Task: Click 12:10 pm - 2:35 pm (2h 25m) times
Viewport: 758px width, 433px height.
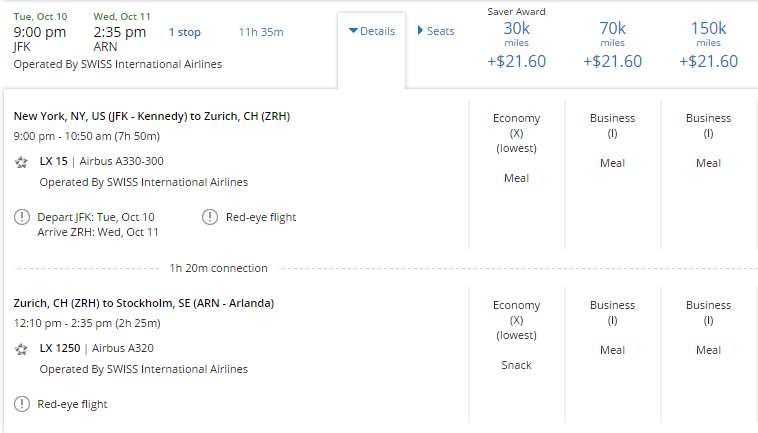Action: point(87,323)
